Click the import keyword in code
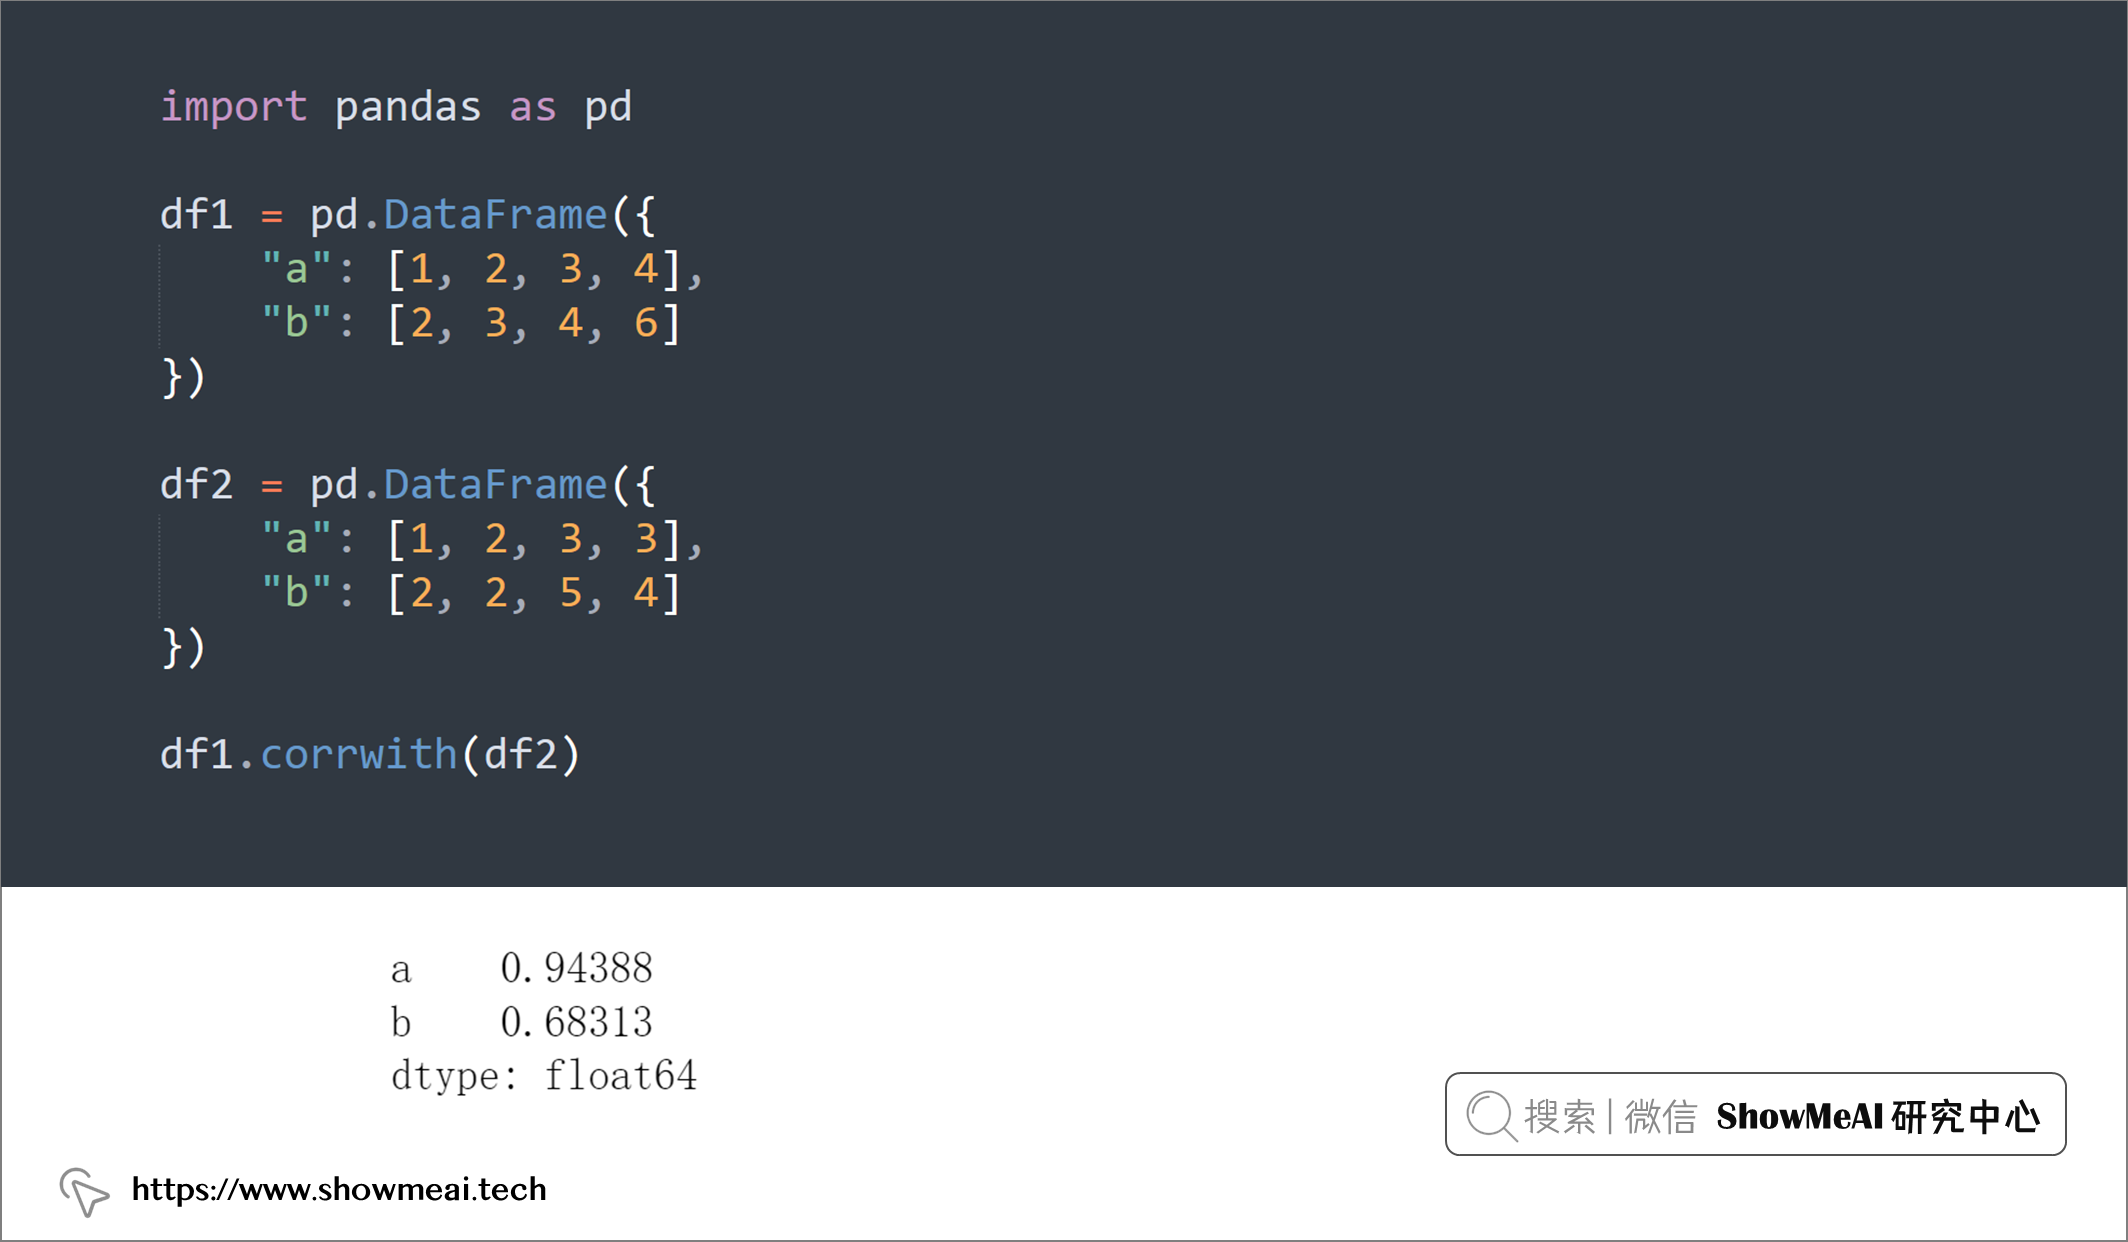 click(234, 108)
